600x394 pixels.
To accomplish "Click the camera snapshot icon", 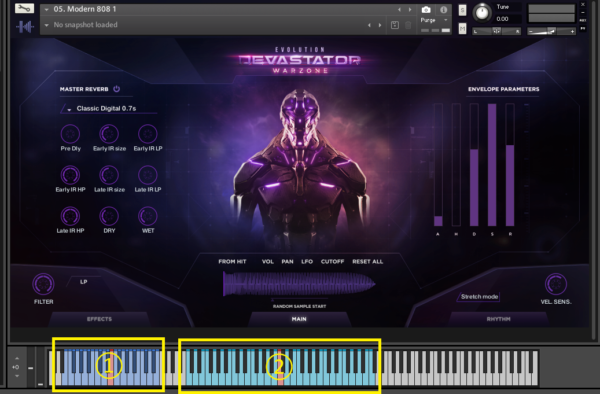I will (x=426, y=10).
